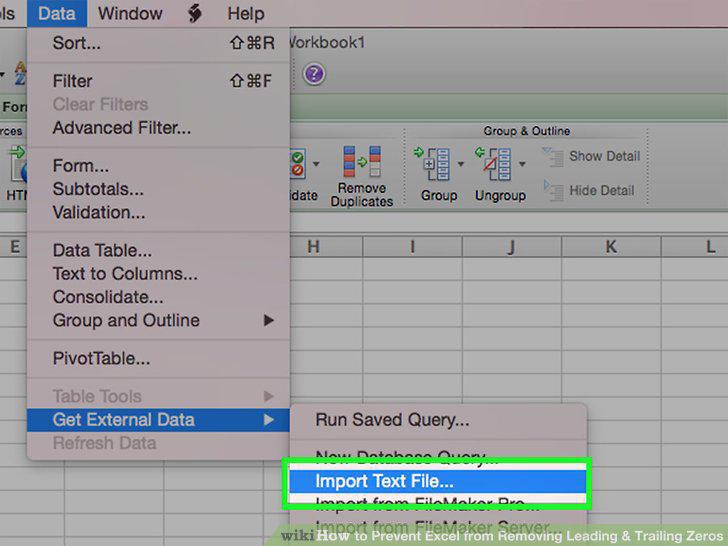Click the Validate icon in the ribbon
Image resolution: width=728 pixels, height=546 pixels.
click(x=298, y=163)
